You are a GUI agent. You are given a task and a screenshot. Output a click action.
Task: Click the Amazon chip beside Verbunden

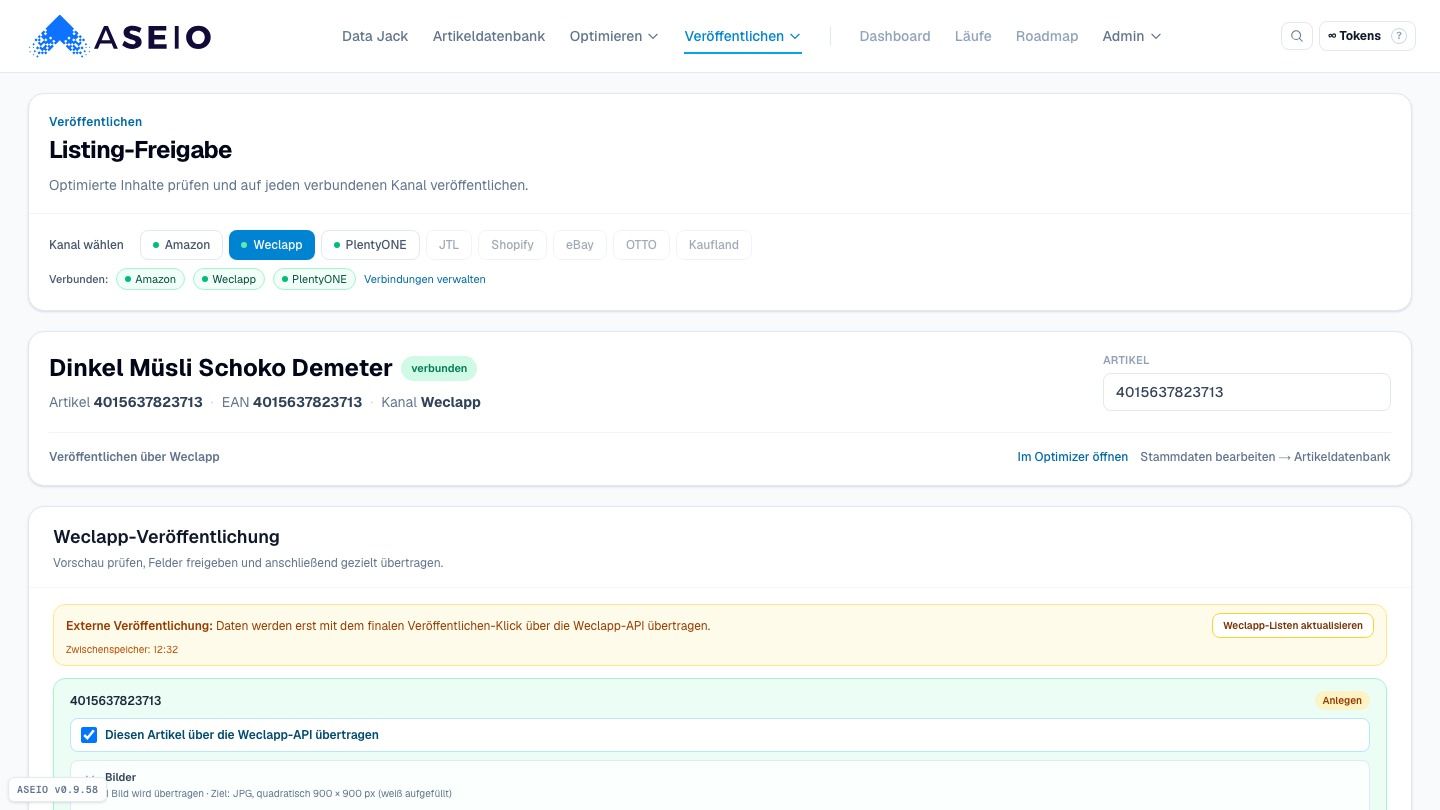tap(150, 279)
